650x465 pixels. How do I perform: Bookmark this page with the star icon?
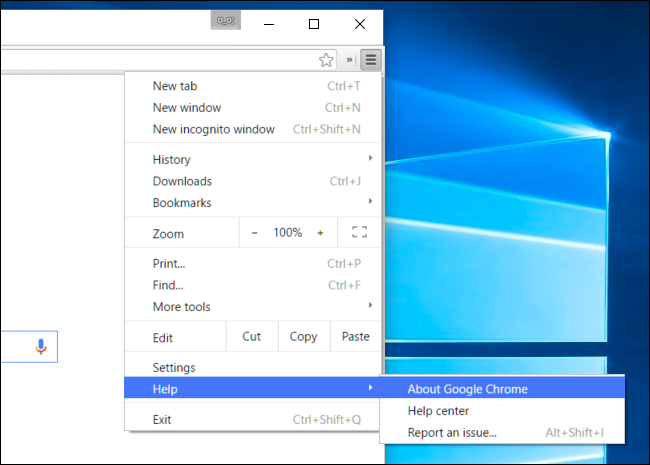point(326,60)
